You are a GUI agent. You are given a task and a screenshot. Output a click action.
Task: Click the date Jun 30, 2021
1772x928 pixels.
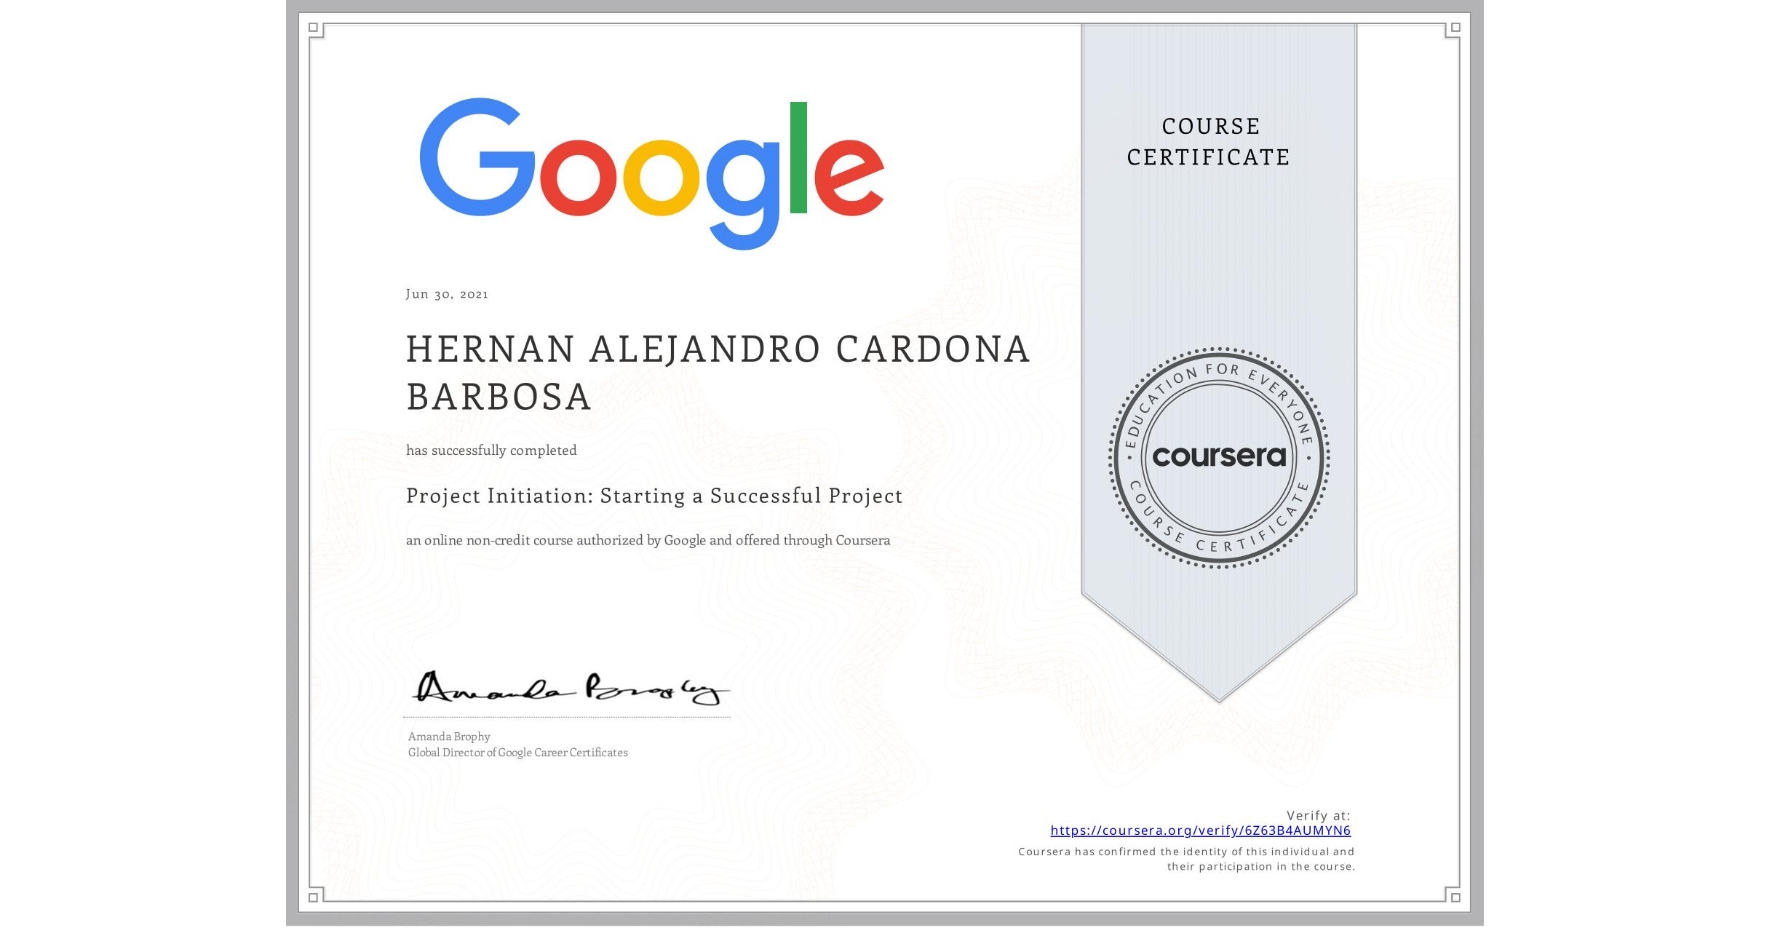point(447,293)
